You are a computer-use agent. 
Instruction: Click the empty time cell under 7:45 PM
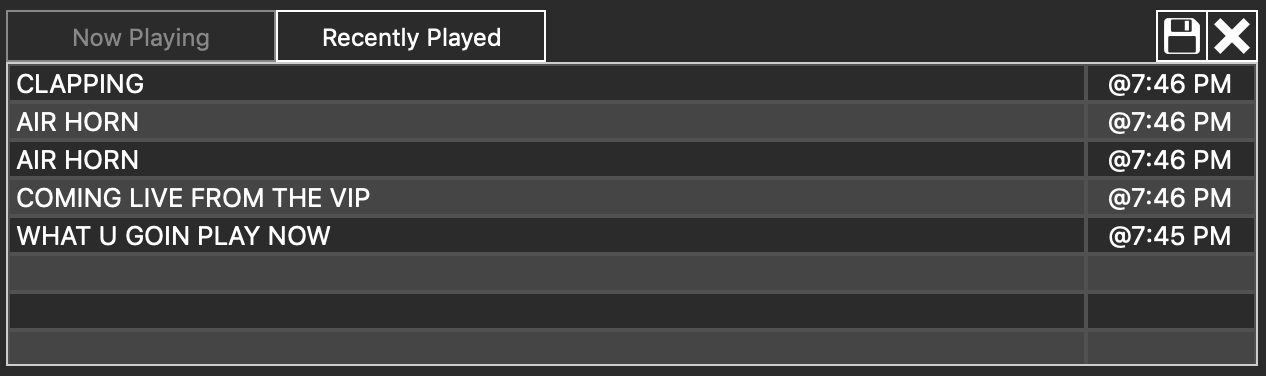1171,273
